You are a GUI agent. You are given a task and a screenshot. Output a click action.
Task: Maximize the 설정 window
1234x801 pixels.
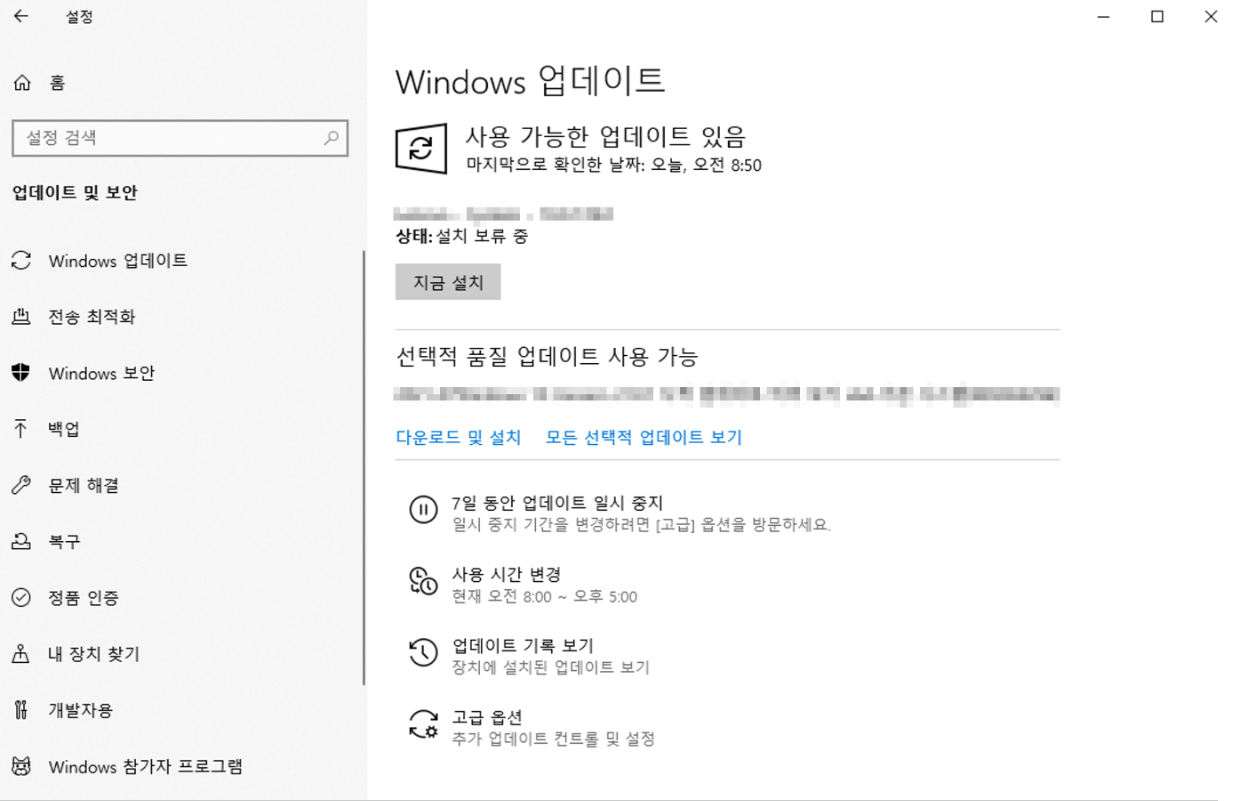pyautogui.click(x=1157, y=17)
